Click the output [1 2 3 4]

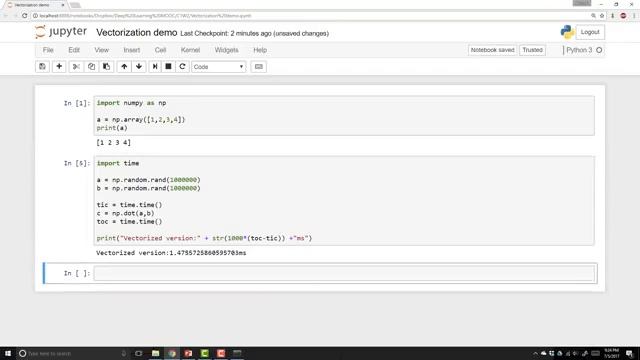[113, 142]
